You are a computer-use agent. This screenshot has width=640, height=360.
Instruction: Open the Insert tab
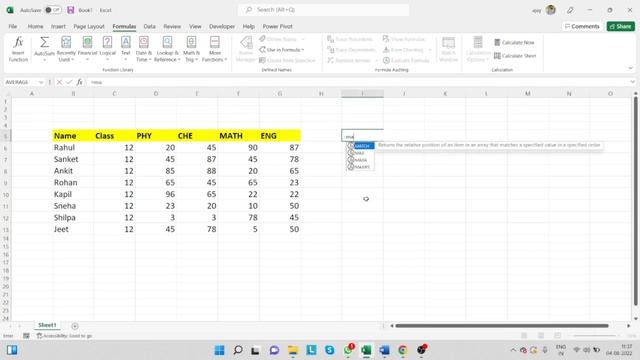click(x=58, y=27)
